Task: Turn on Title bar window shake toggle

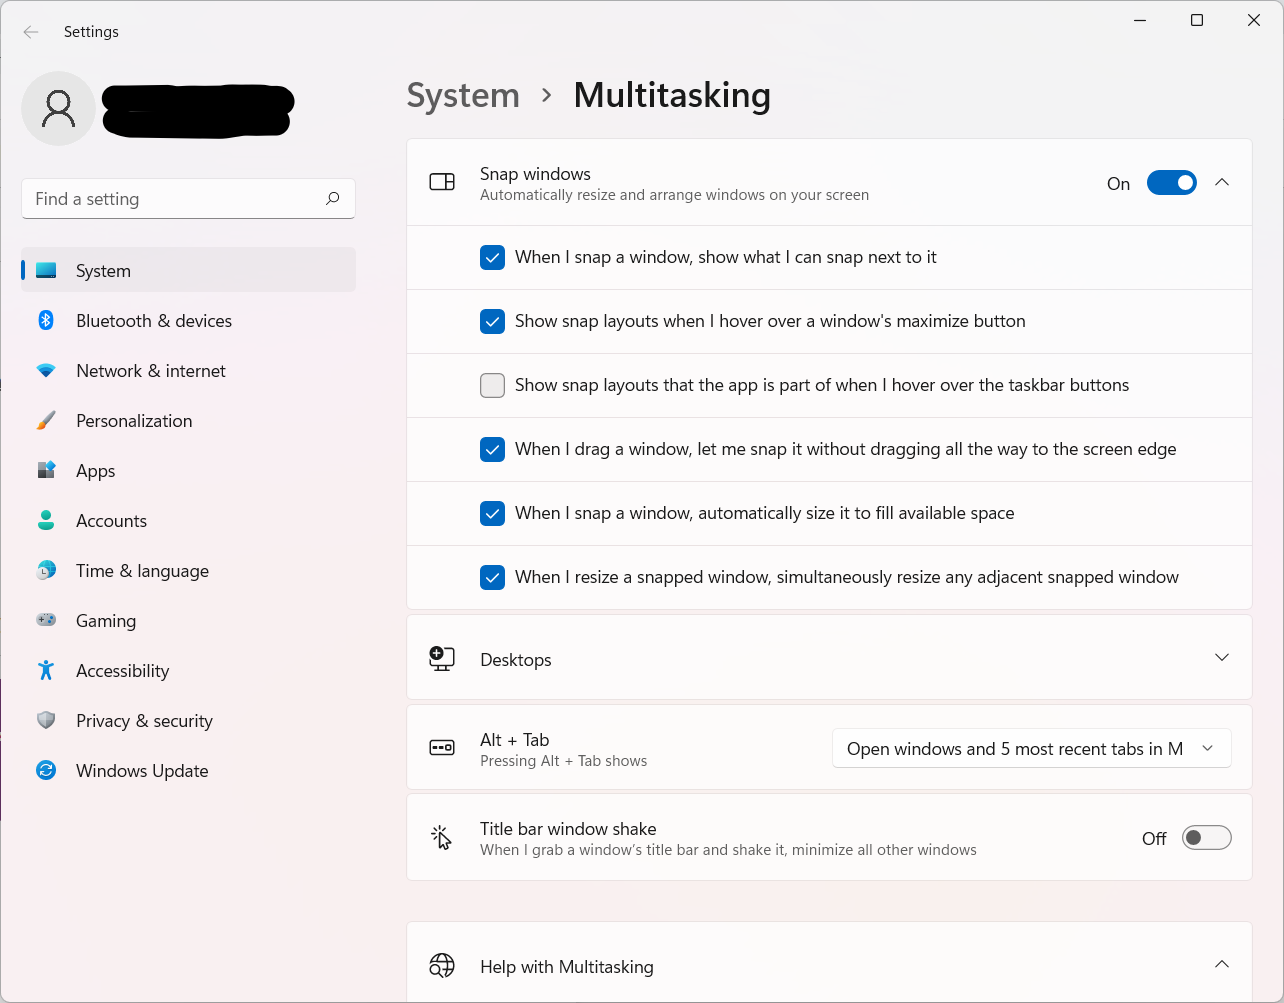Action: 1207,838
